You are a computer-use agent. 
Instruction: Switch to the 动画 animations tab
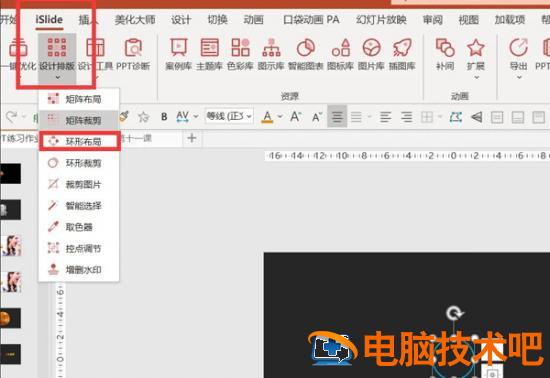(254, 20)
